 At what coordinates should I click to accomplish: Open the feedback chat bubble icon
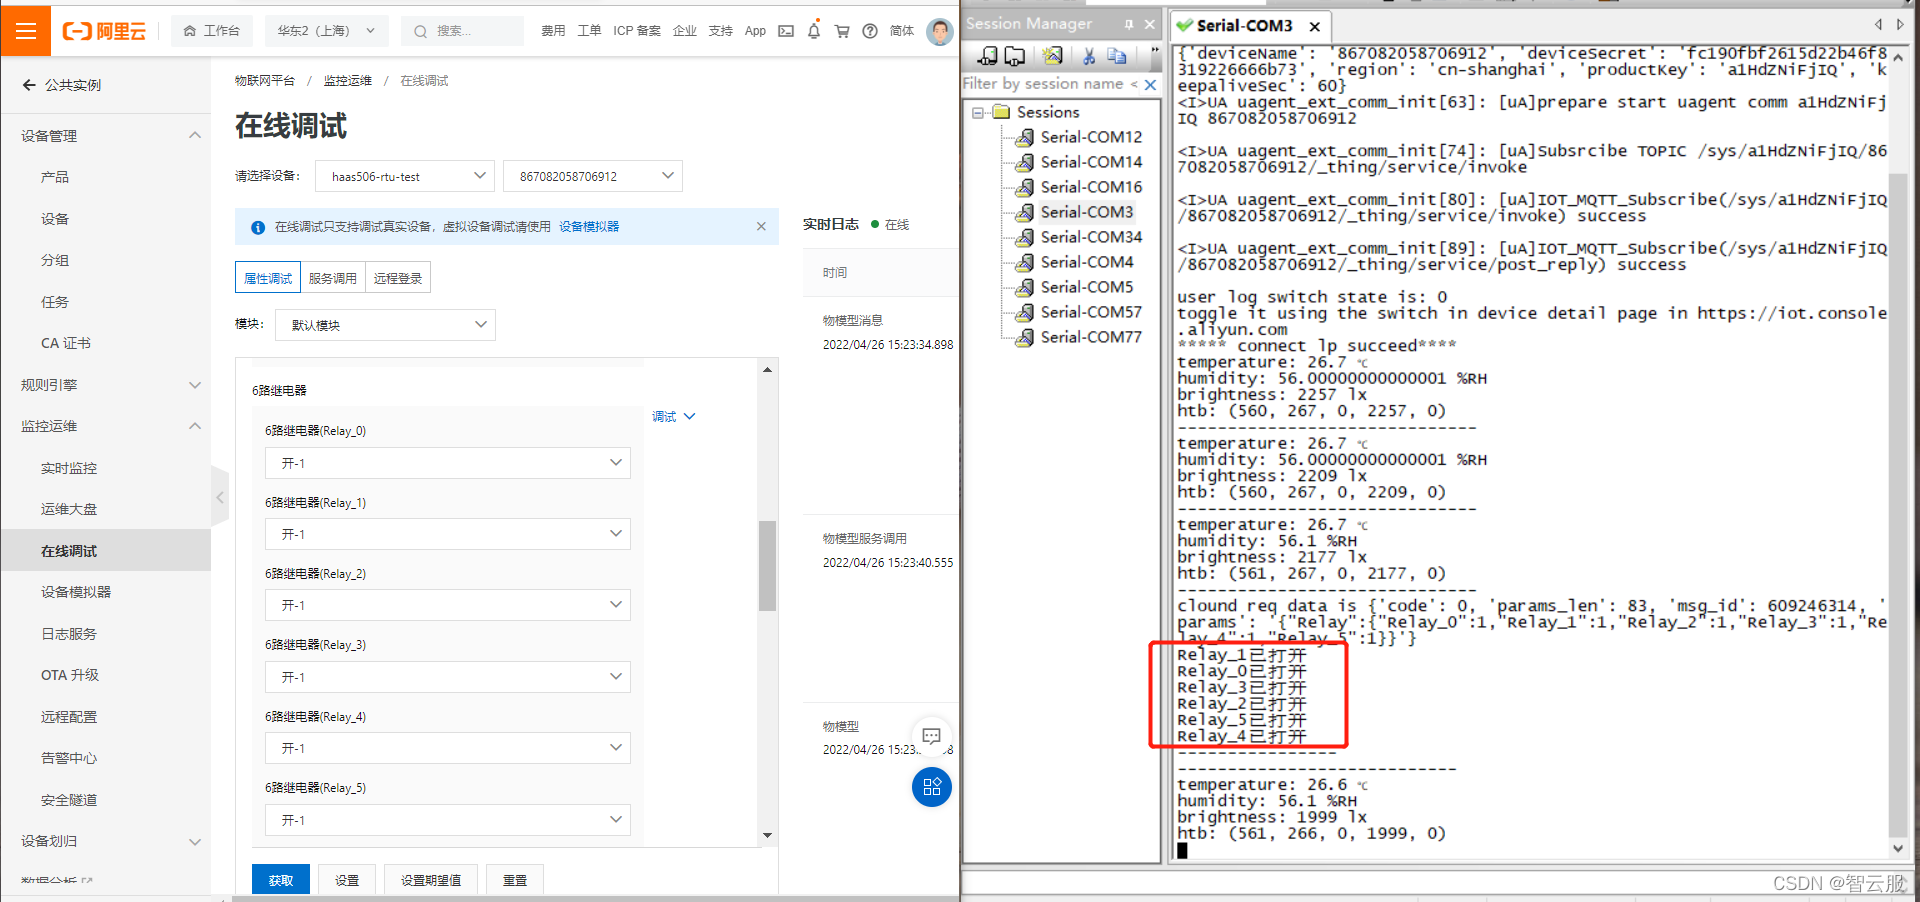click(931, 736)
